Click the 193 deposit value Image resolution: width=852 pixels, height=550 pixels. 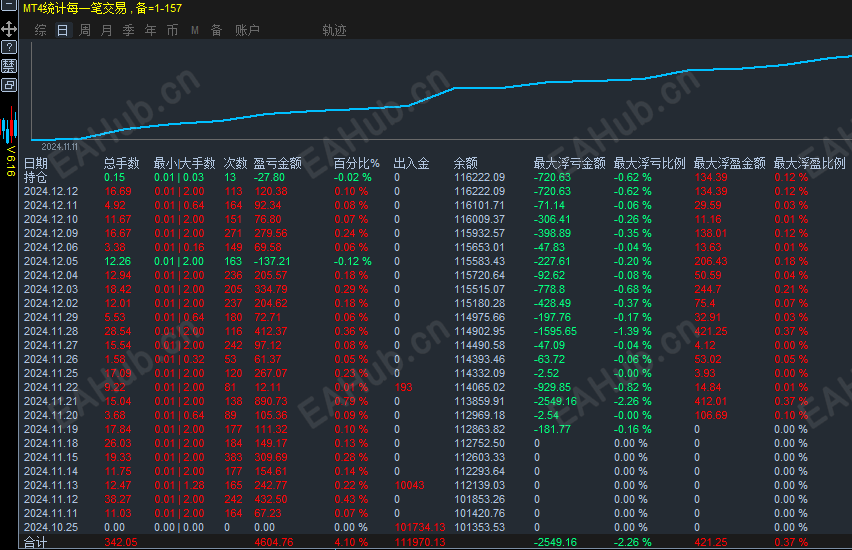404,388
